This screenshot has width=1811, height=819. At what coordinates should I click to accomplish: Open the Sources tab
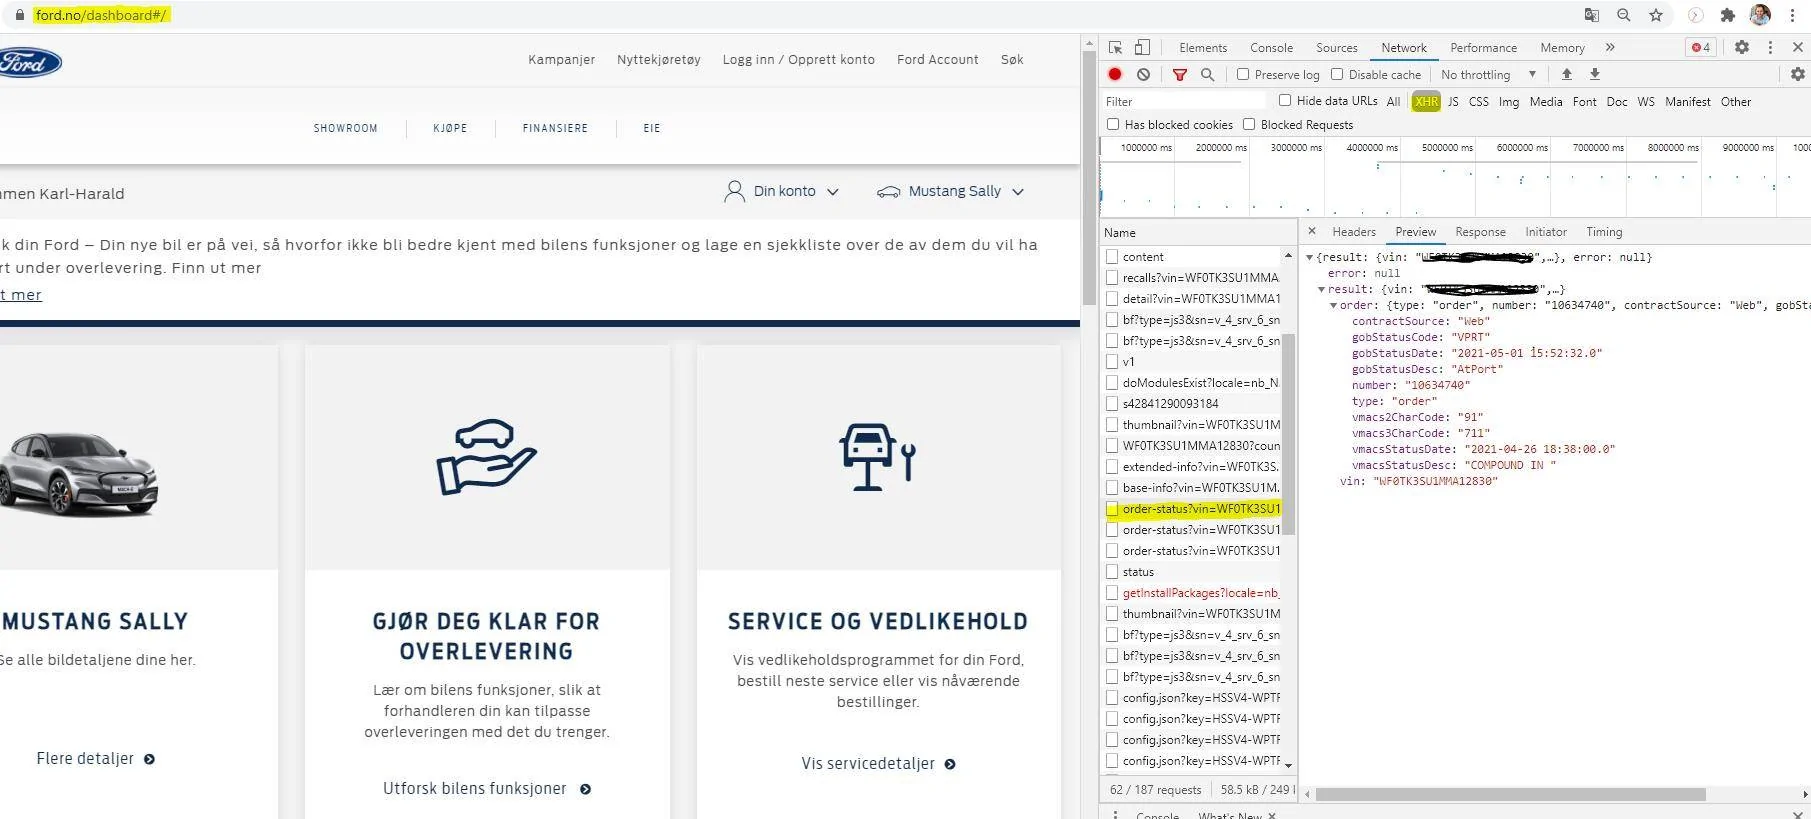coord(1336,47)
